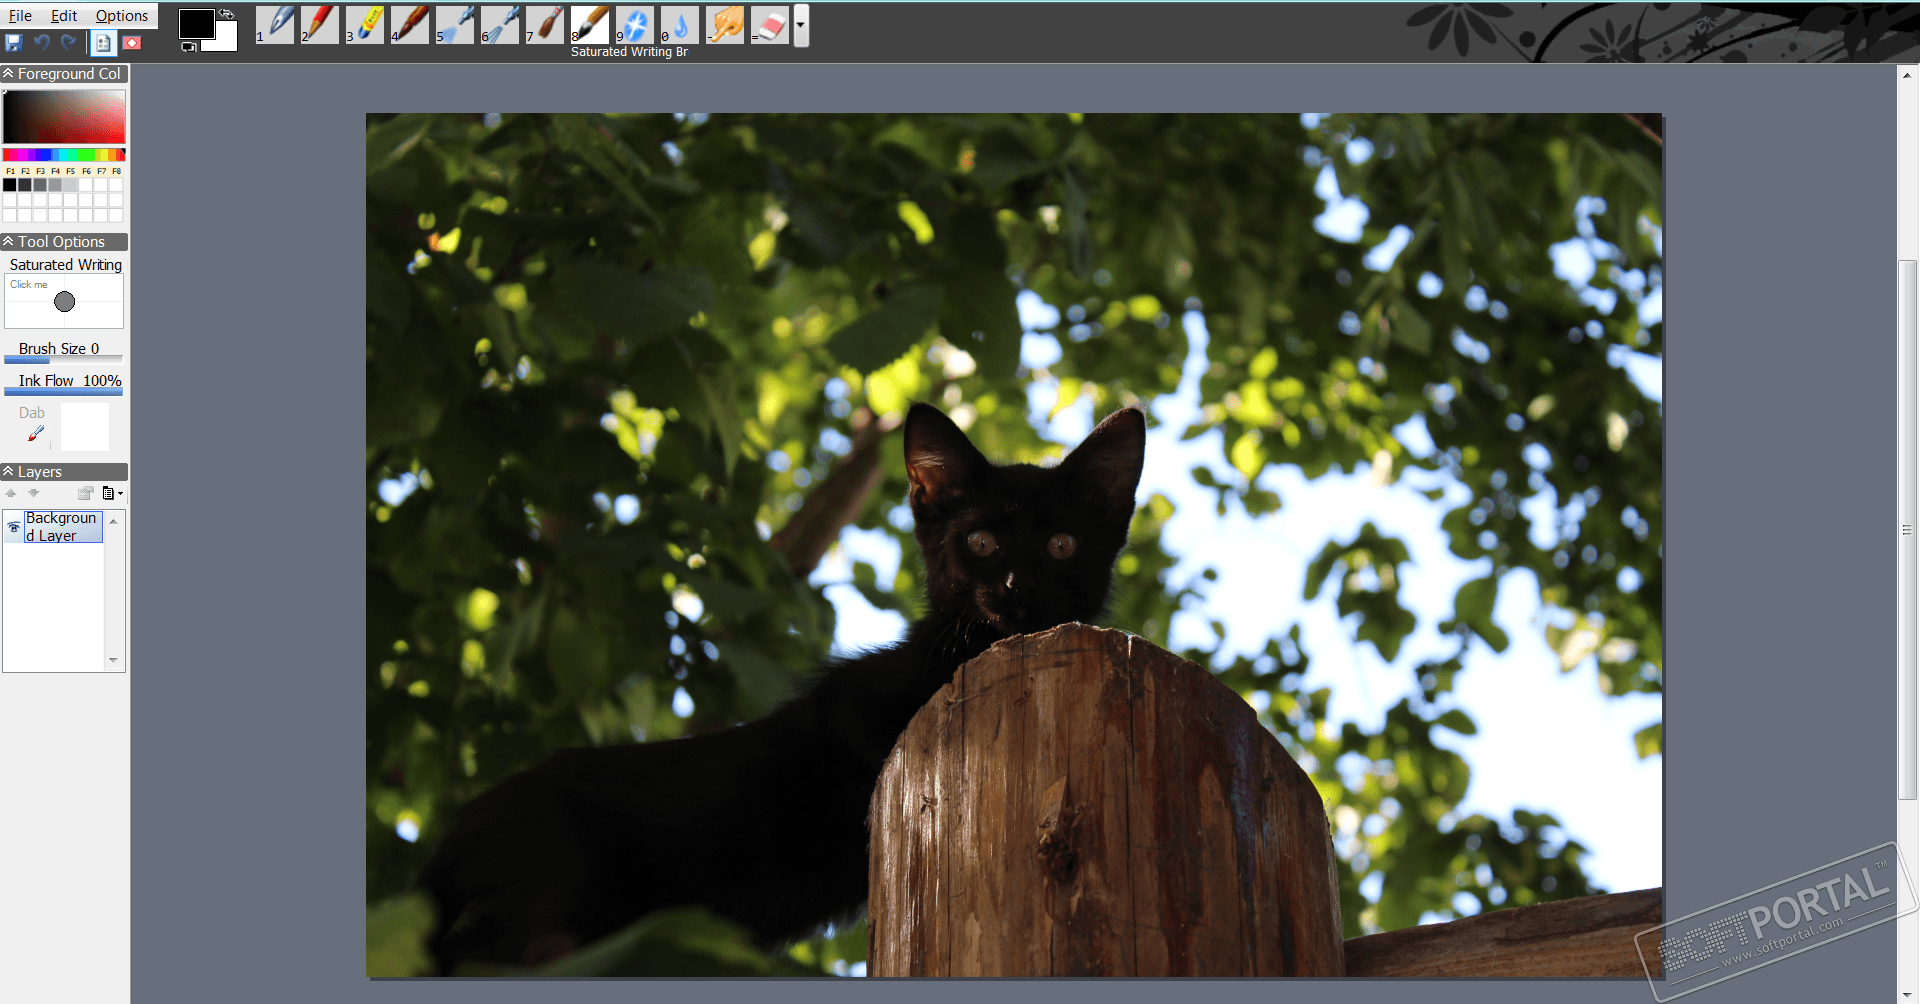Image resolution: width=1920 pixels, height=1004 pixels.
Task: Select the airbrush tool numbered 5
Action: pos(455,25)
